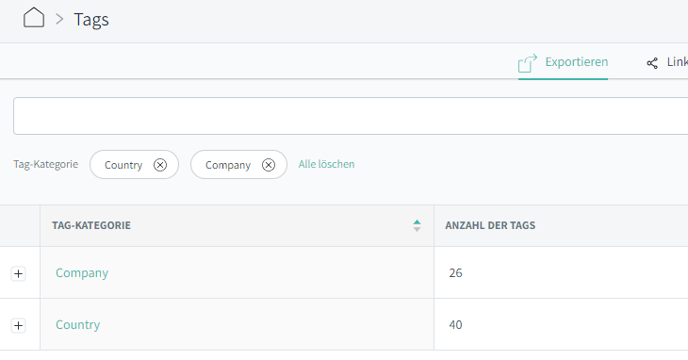Open the Company tag category link
Screen dimensions: 688x360
pos(82,273)
